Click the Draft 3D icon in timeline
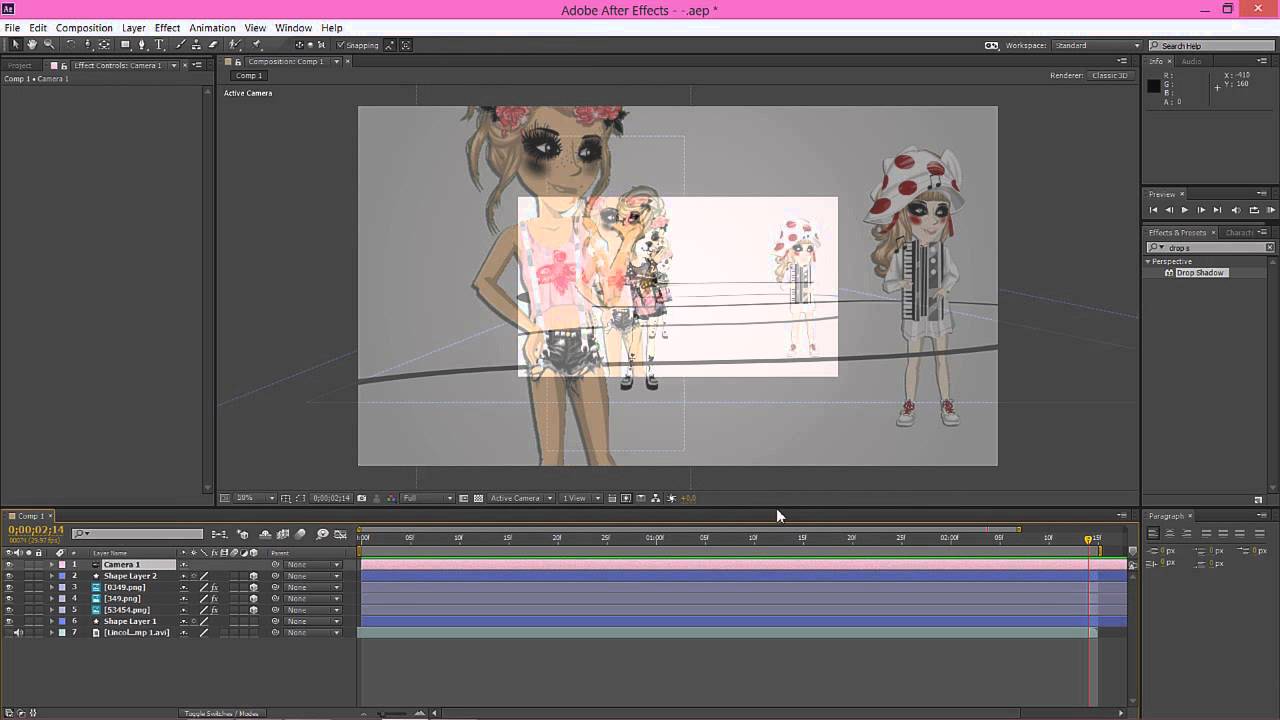Viewport: 1280px width, 720px height. (243, 534)
